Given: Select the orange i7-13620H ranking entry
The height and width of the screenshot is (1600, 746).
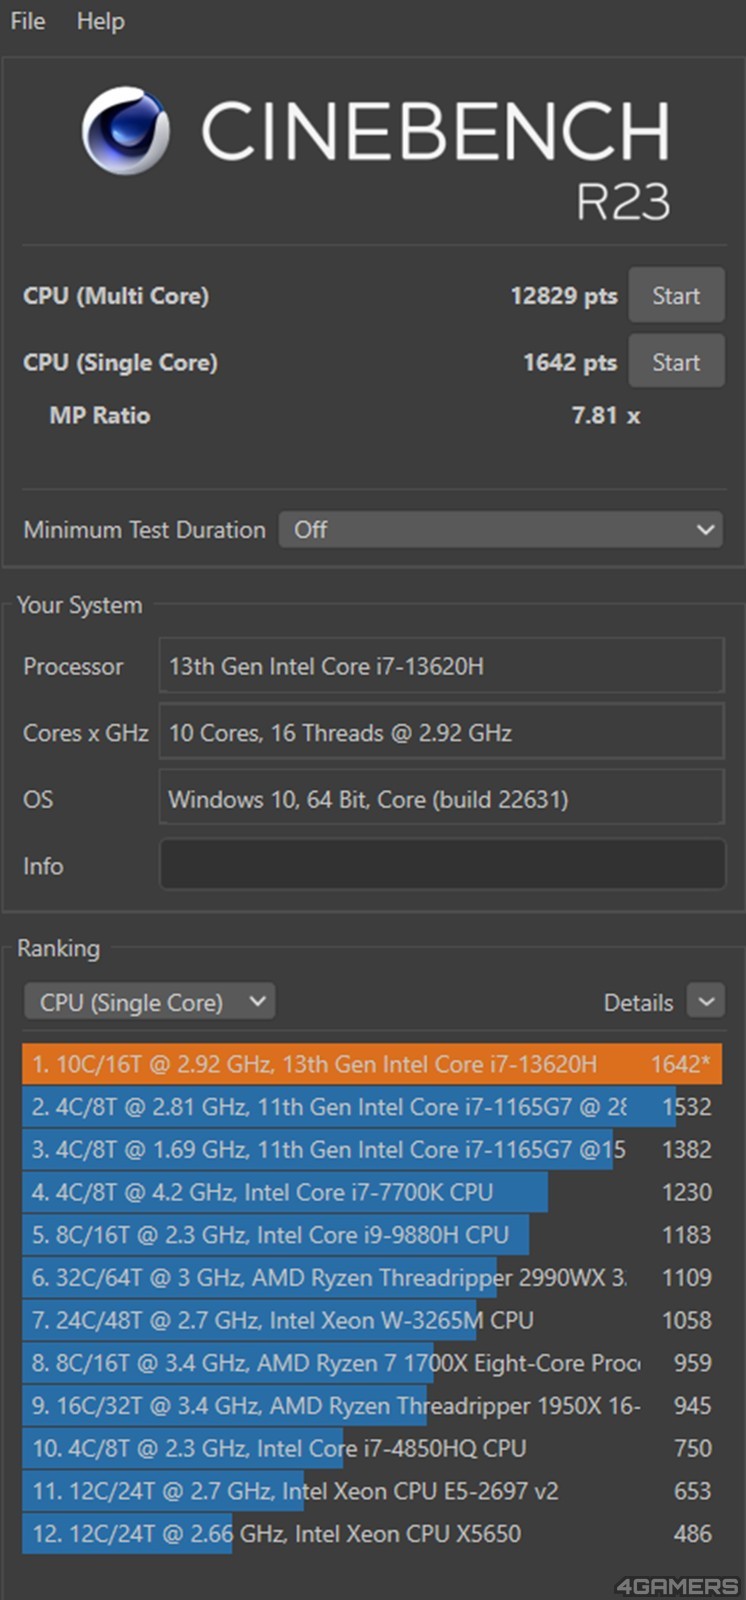Looking at the screenshot, I should click(371, 1064).
